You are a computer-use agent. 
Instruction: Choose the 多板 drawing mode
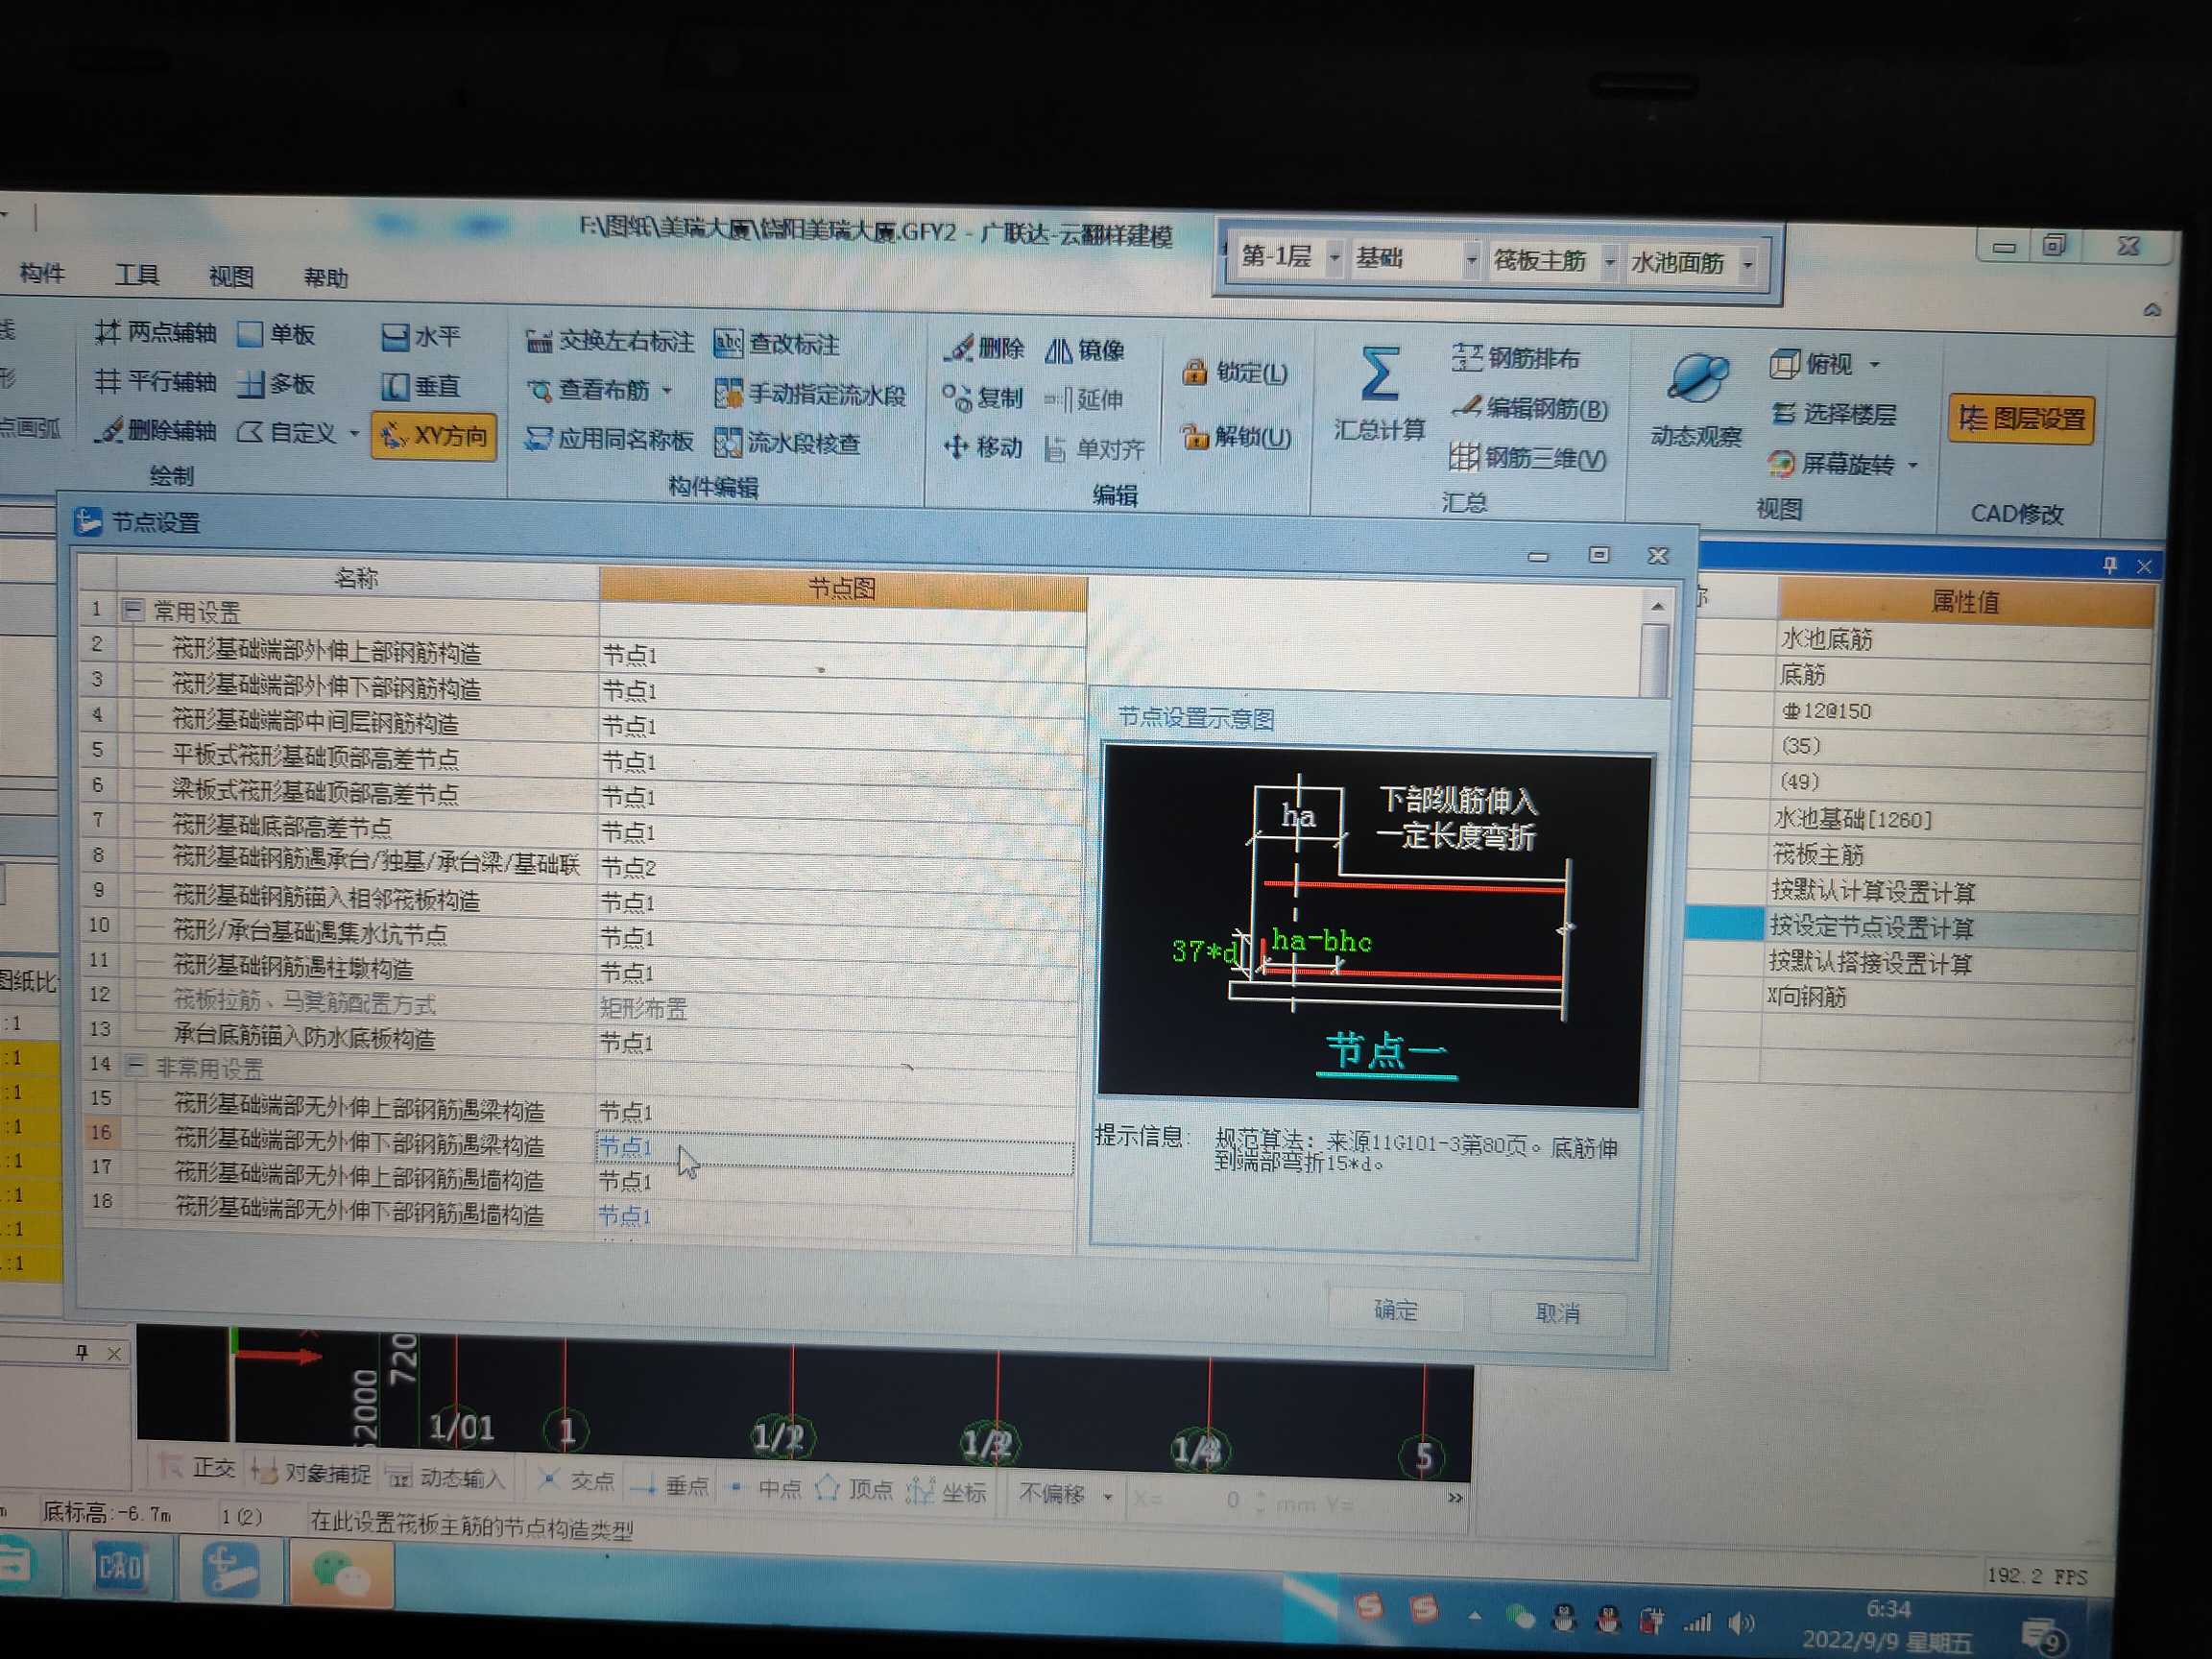click(x=277, y=383)
